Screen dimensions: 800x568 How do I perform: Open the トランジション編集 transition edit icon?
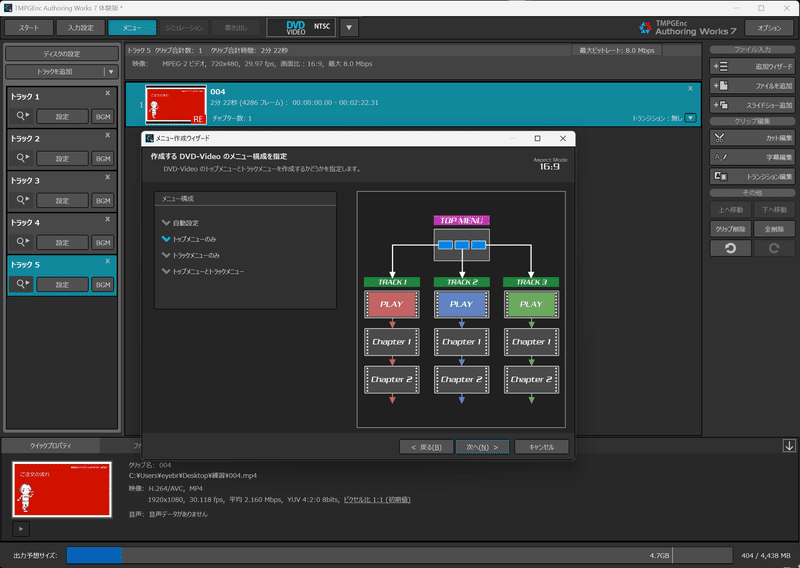[720, 177]
